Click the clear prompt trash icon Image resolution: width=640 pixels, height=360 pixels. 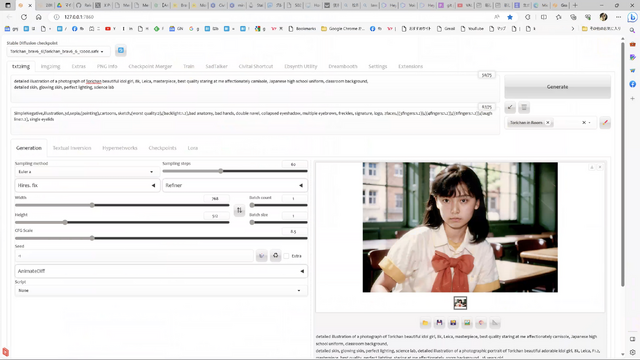[524, 107]
